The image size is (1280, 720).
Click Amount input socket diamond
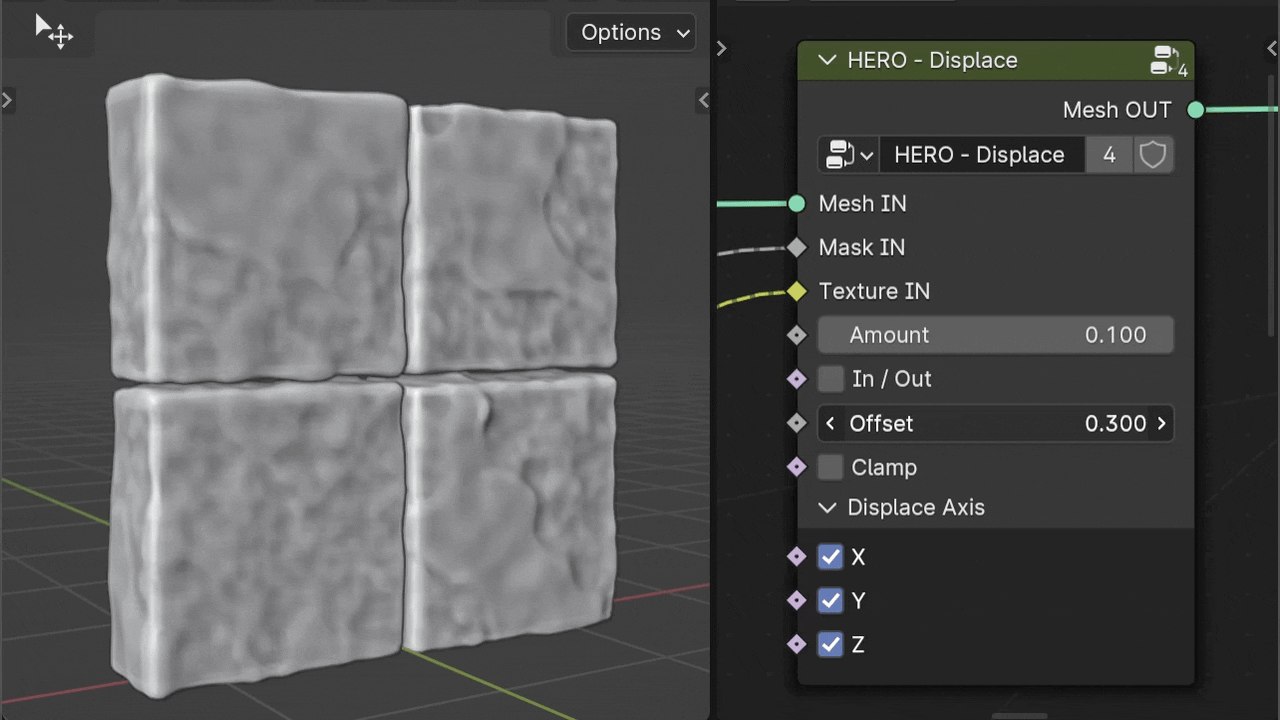click(796, 335)
